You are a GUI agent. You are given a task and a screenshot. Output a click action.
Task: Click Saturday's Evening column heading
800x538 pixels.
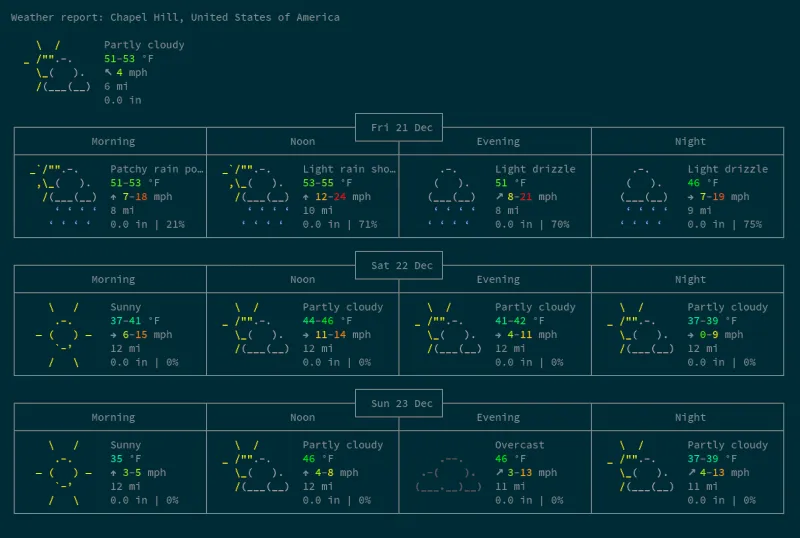pos(497,280)
